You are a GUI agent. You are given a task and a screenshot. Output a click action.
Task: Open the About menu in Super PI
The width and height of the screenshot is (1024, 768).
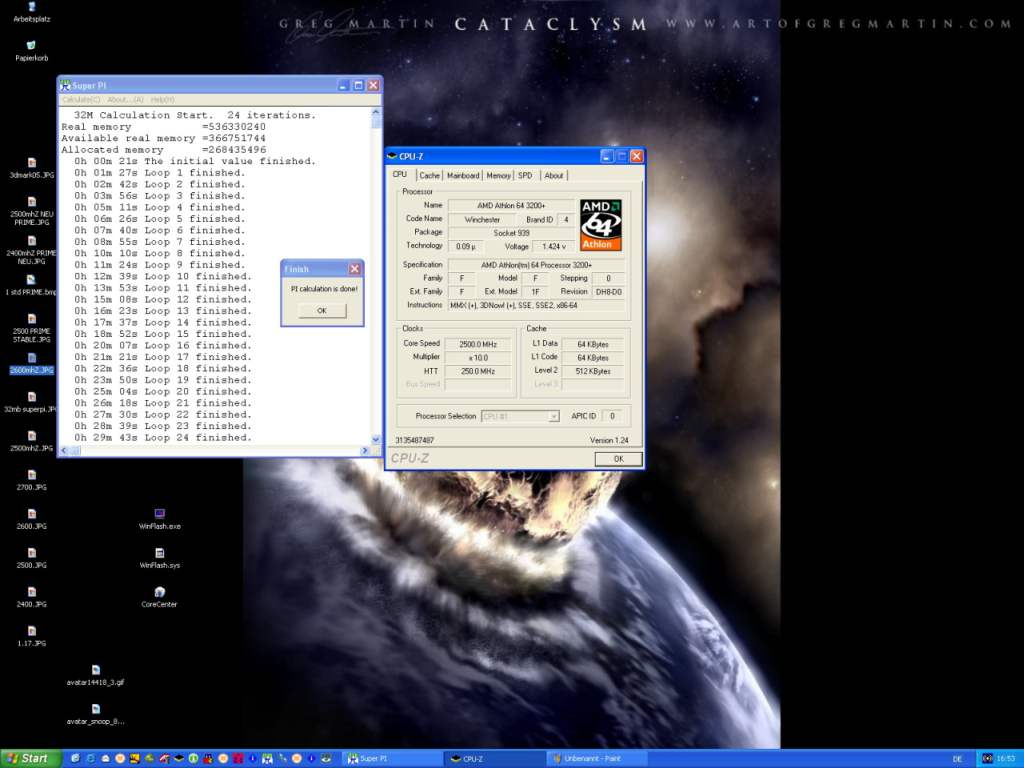click(125, 99)
